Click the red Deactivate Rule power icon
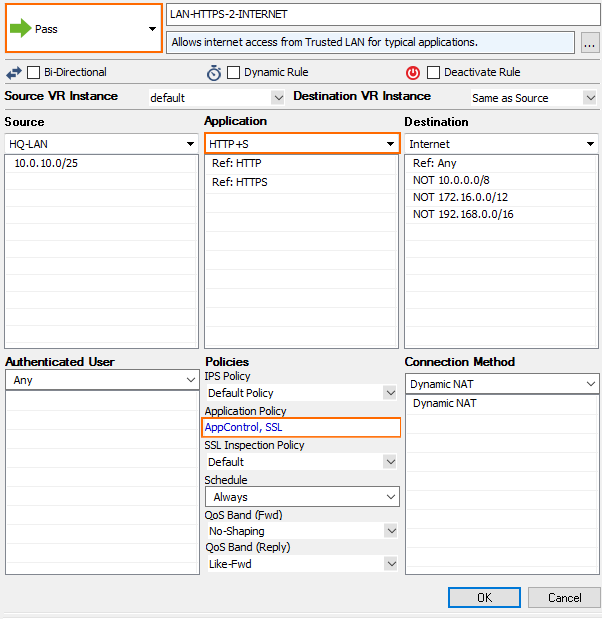 (x=412, y=73)
